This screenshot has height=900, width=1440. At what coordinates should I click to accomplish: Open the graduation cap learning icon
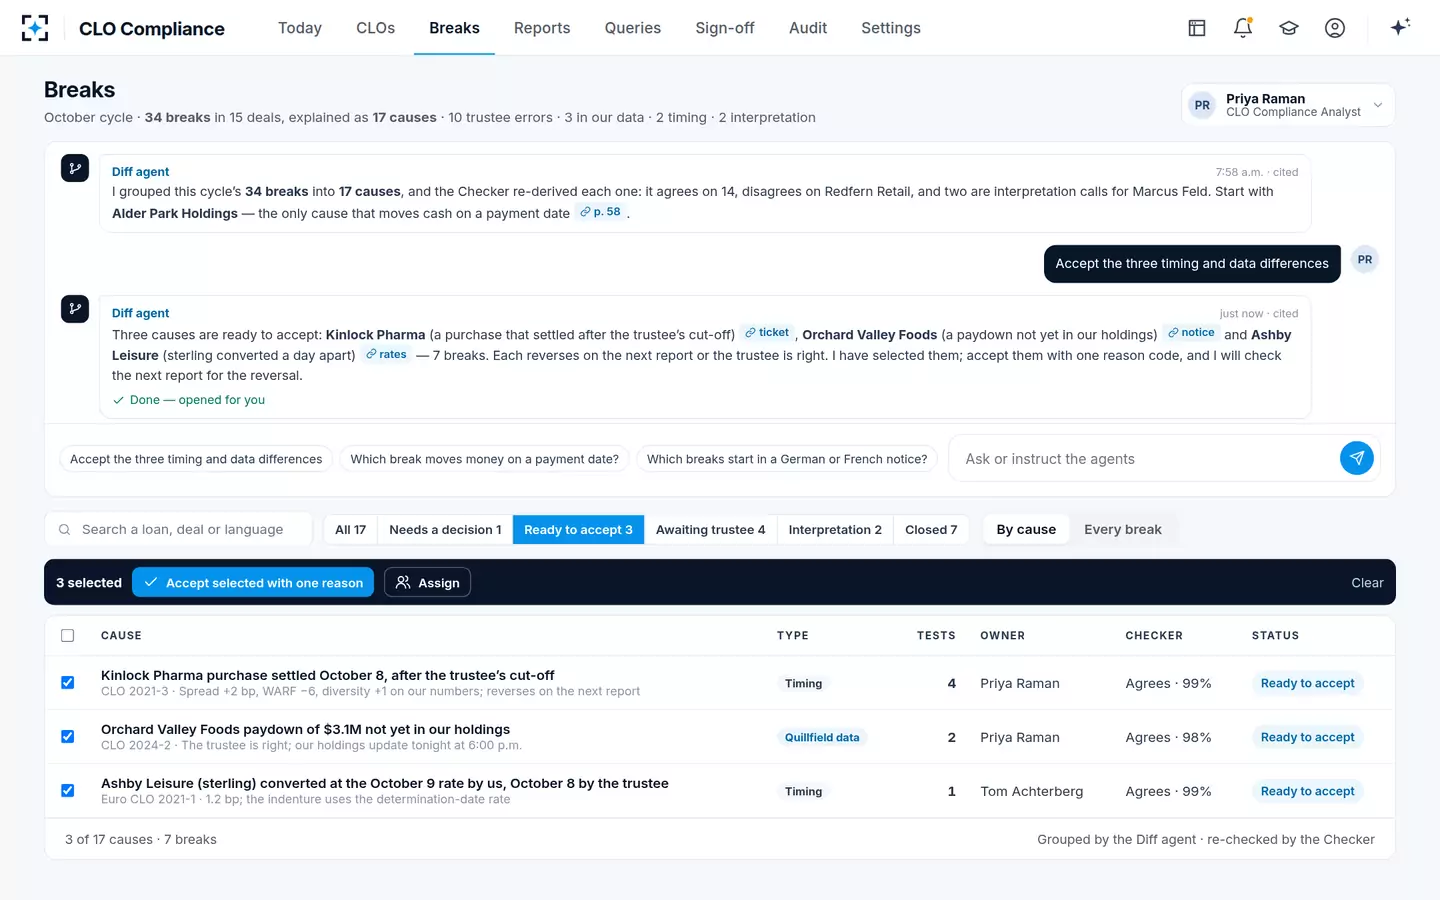(1289, 28)
